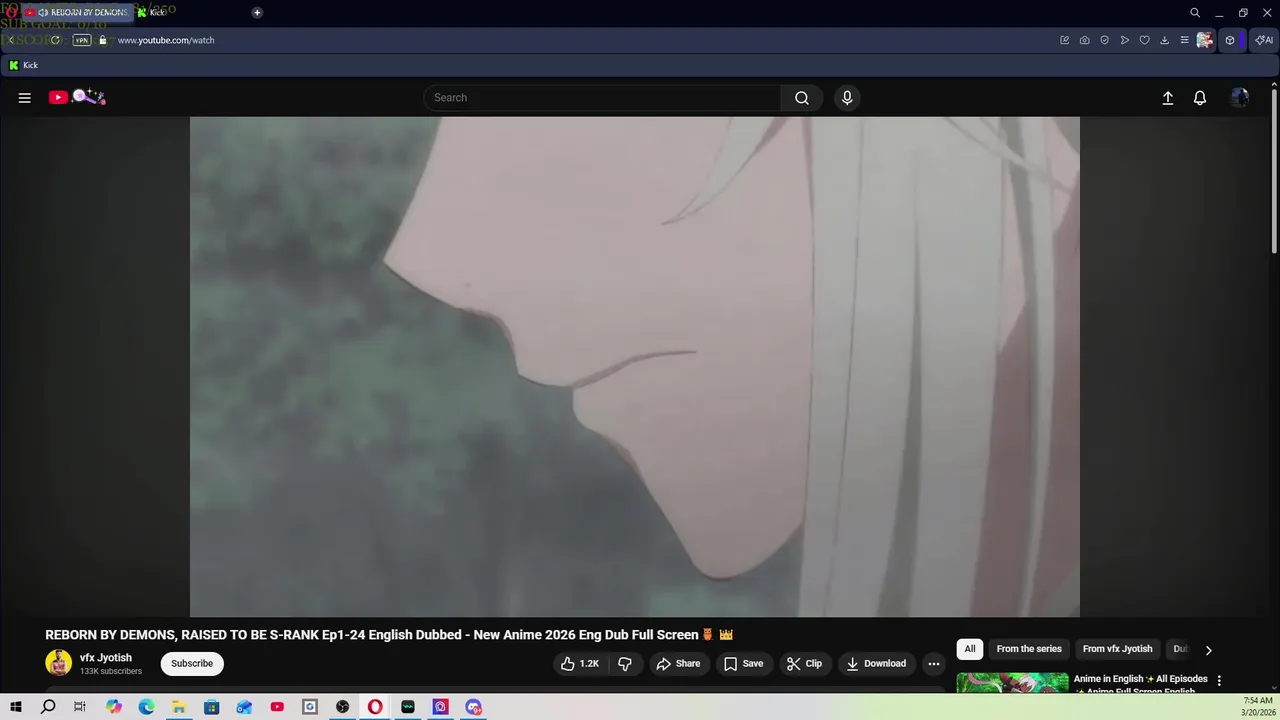Open YouTube notifications bell
The height and width of the screenshot is (720, 1280).
point(1200,98)
